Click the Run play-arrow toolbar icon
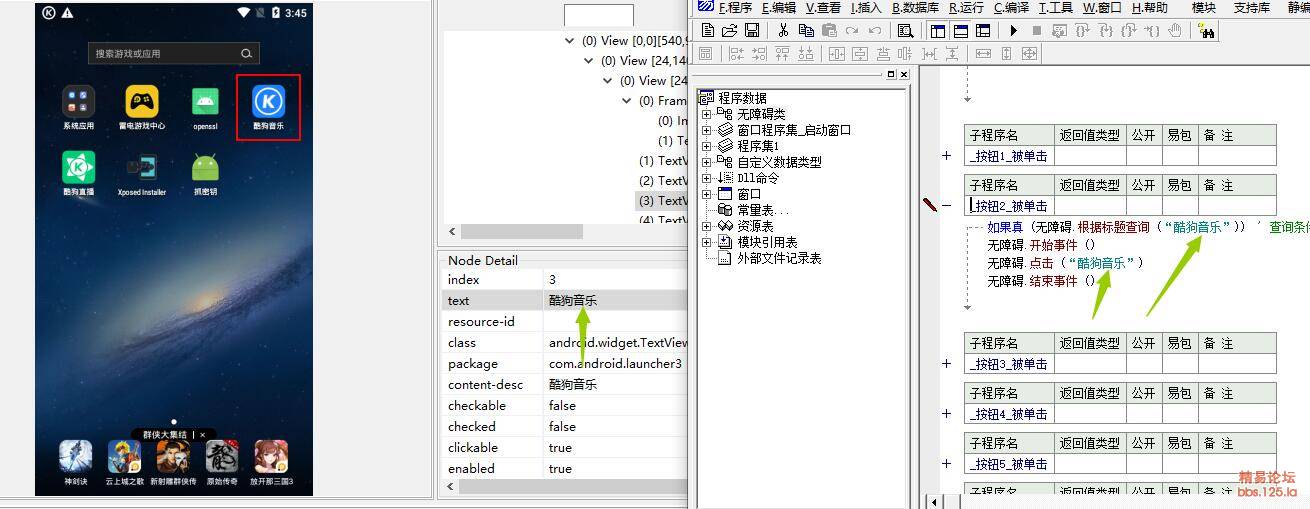Viewport: 1310px width, 509px height. (x=1013, y=31)
